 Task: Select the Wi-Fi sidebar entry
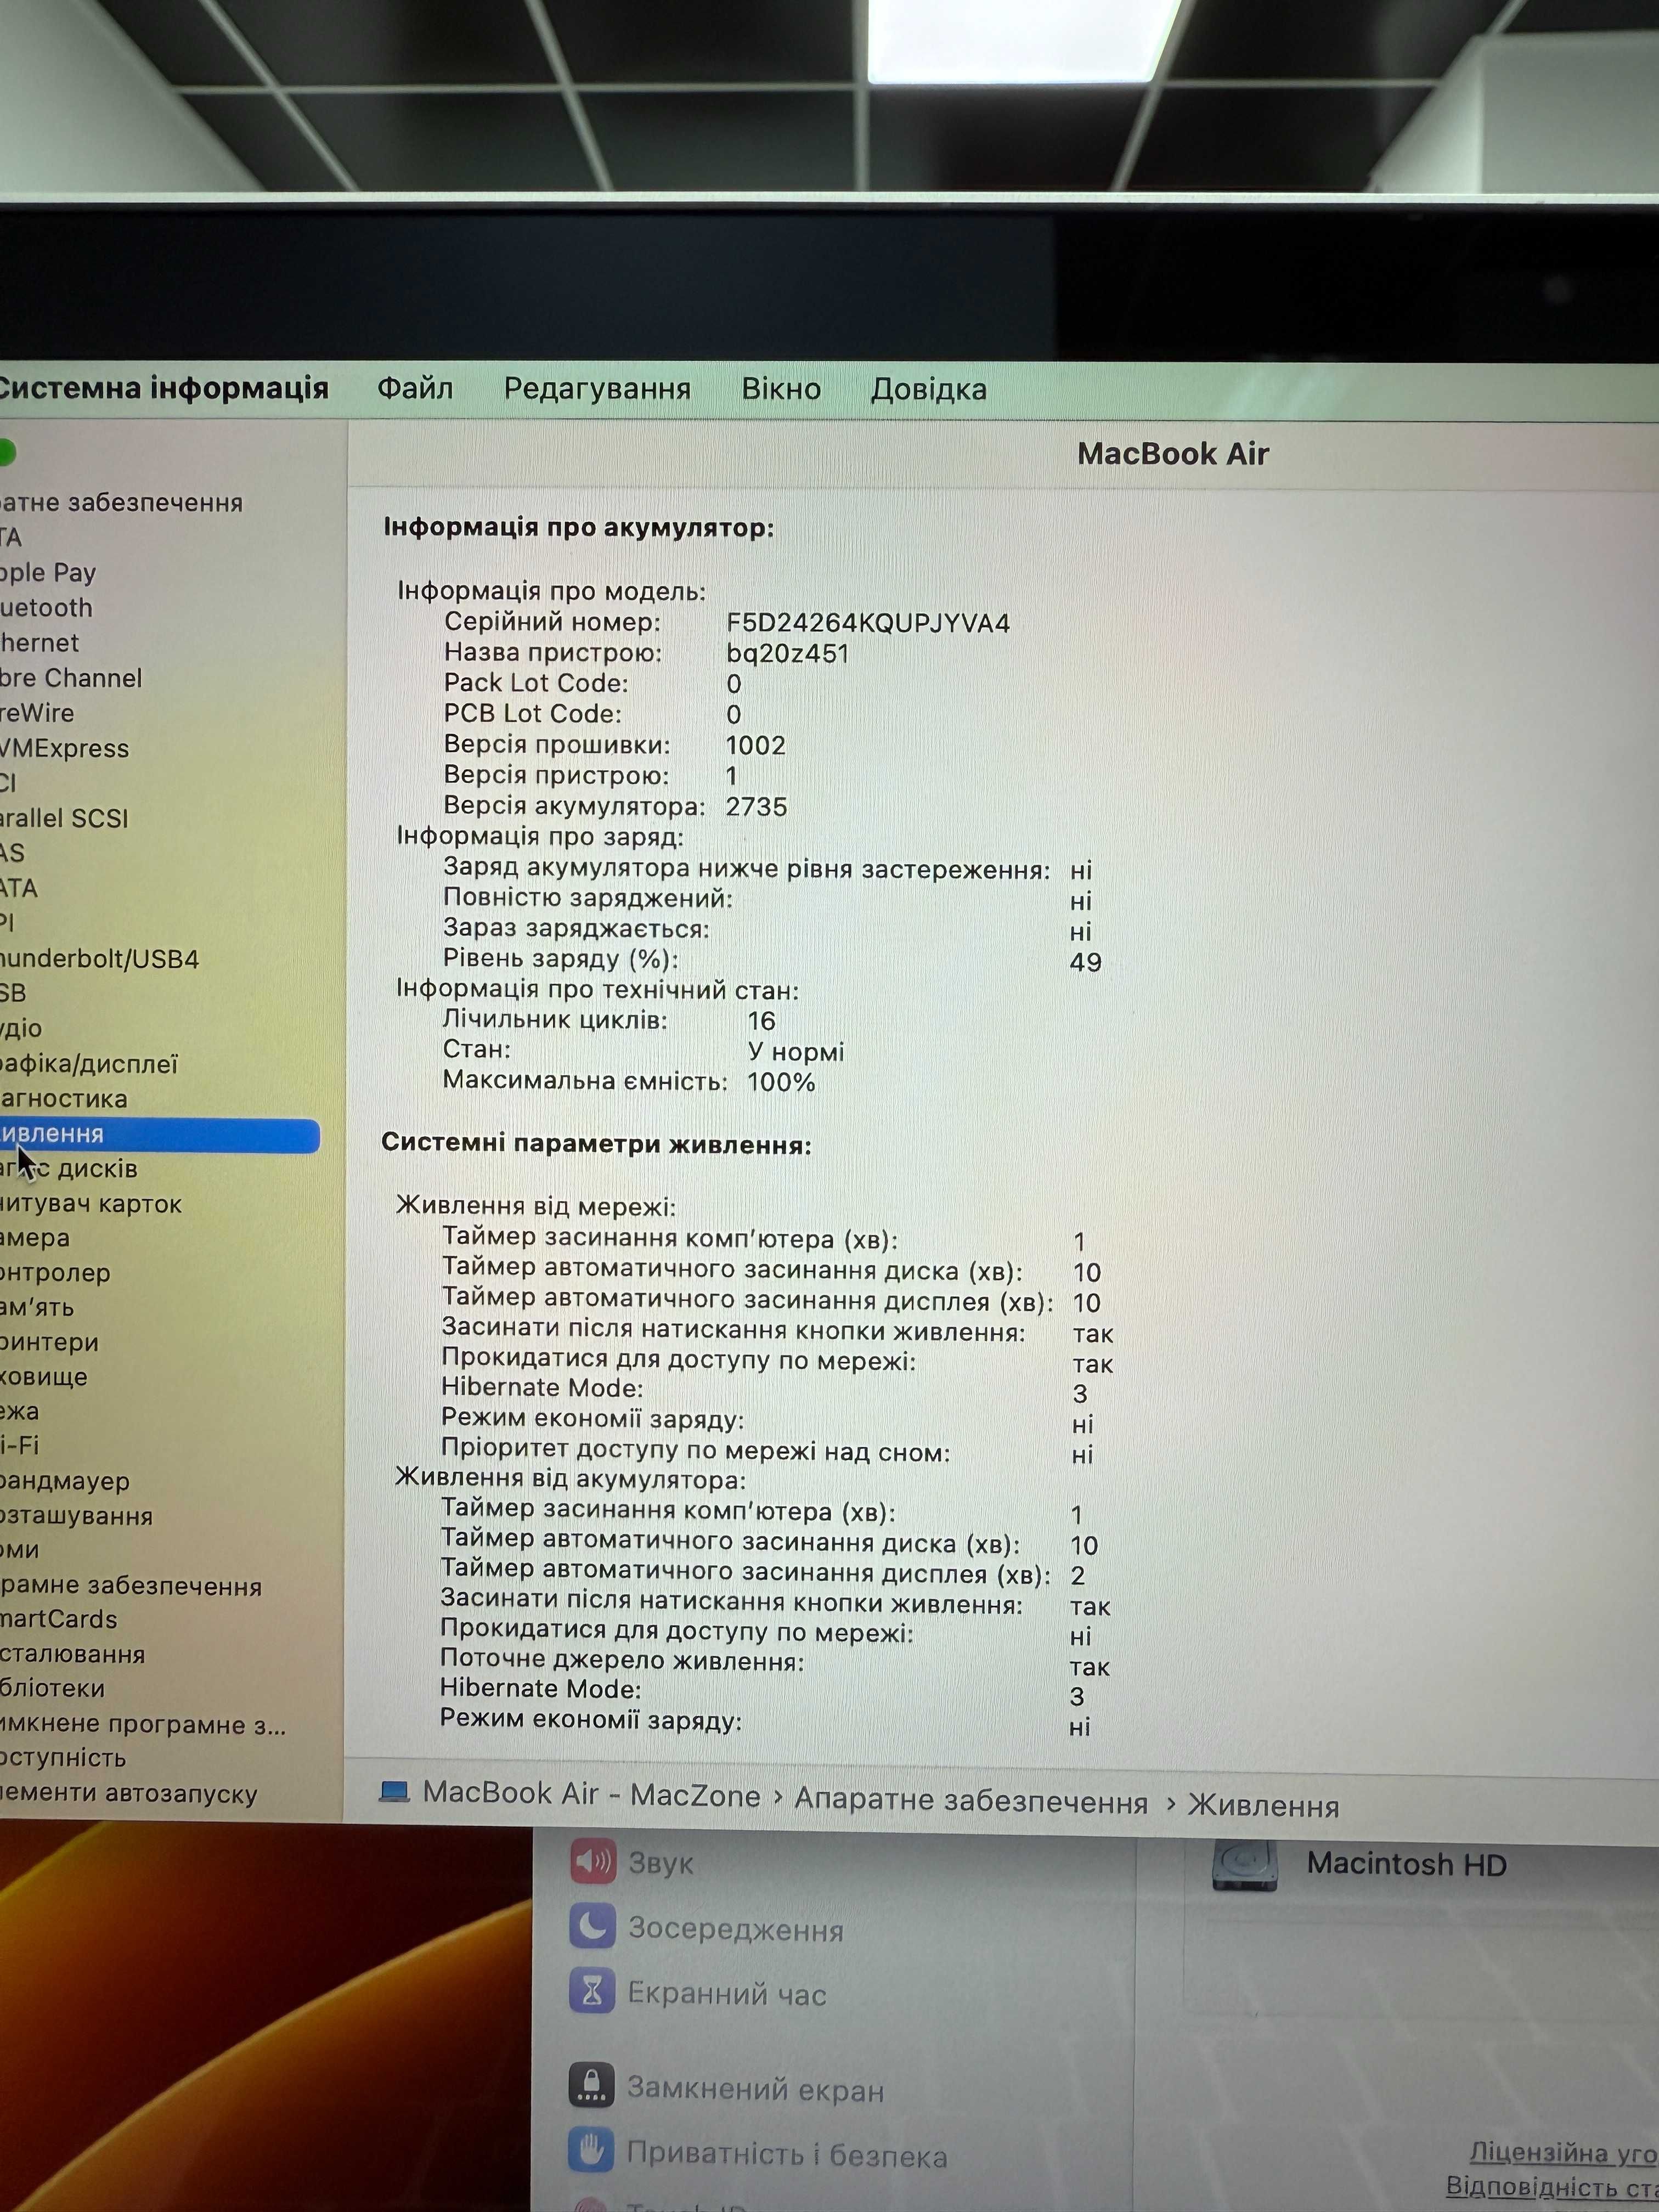coord(20,1445)
